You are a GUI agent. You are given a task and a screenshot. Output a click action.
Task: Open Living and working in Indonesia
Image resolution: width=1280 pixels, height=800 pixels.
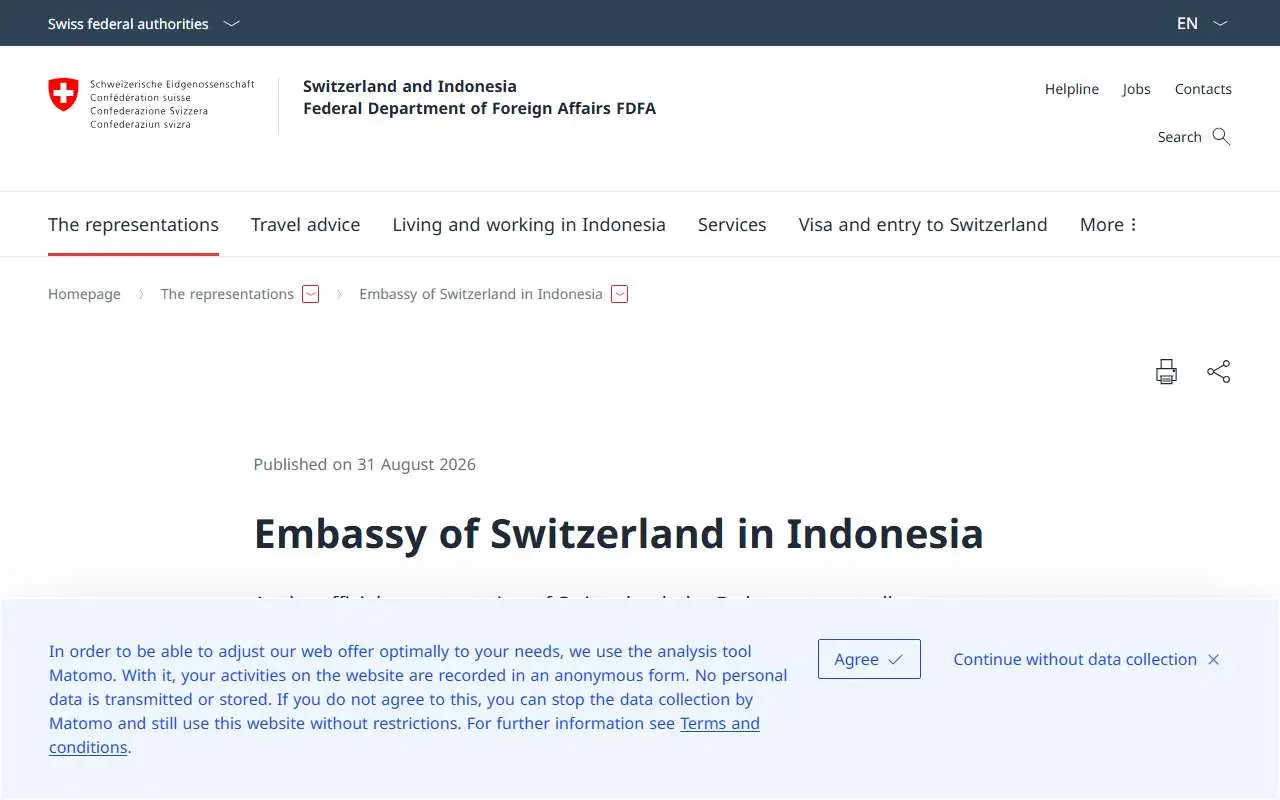pyautogui.click(x=529, y=225)
